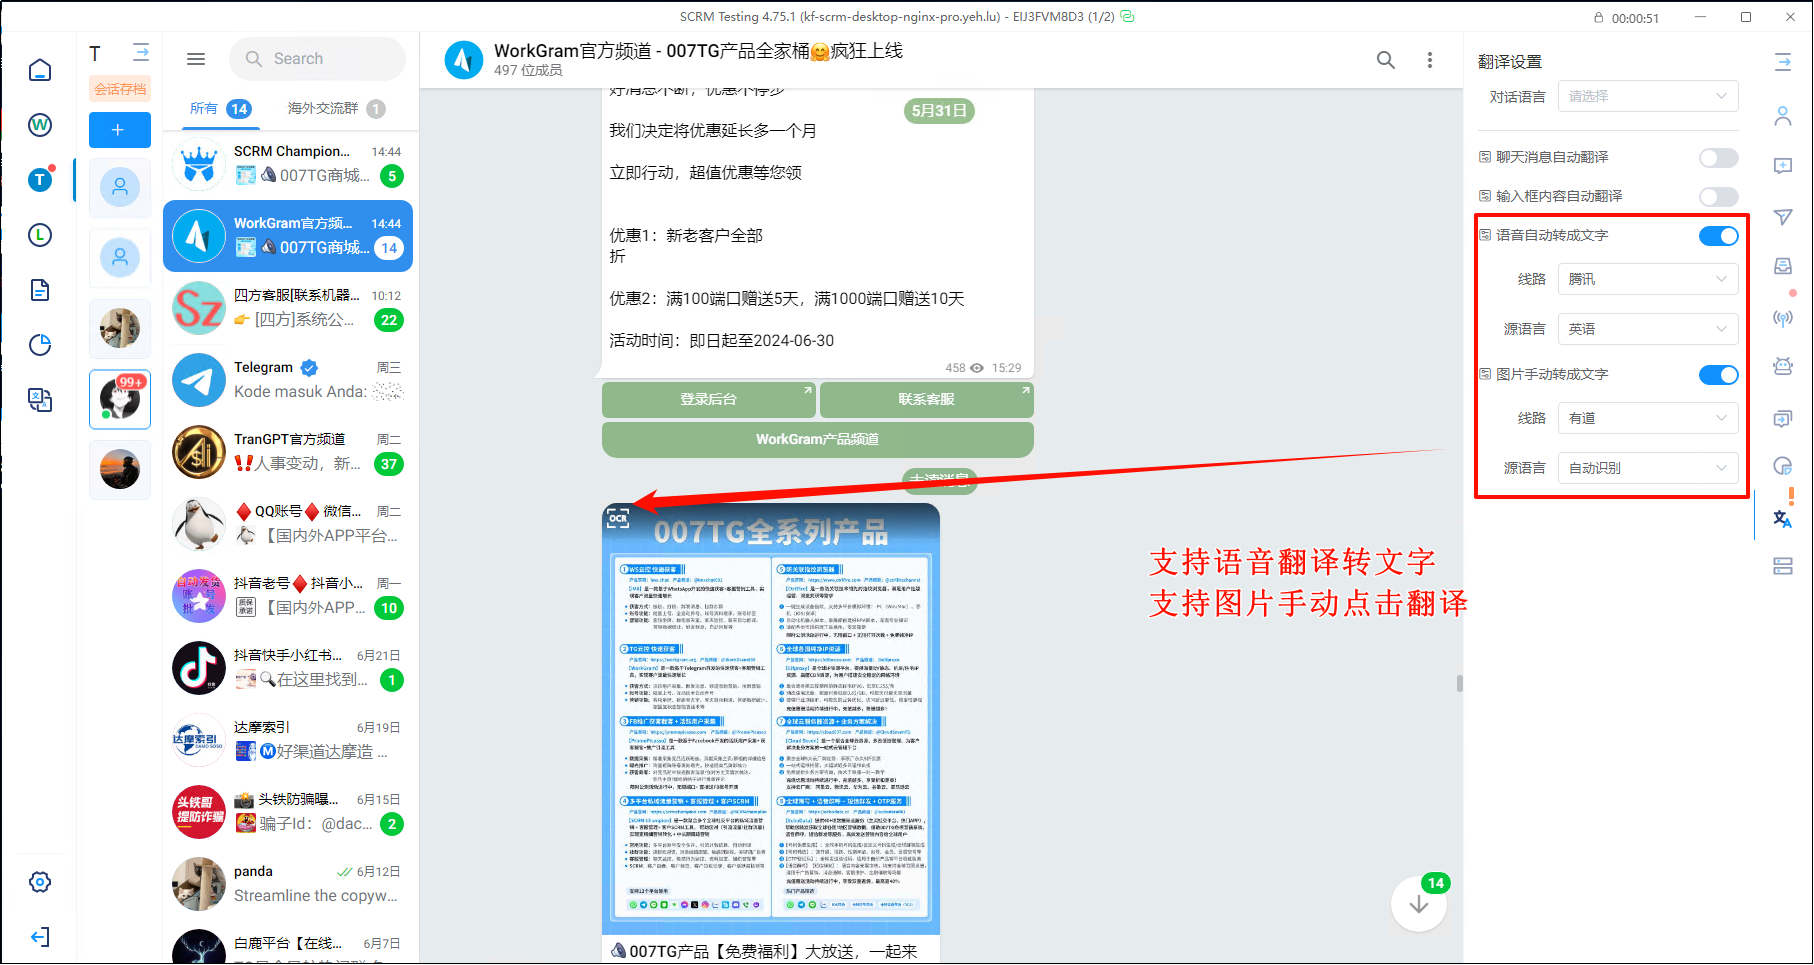Open the Telegram verified chat
Viewport: 1814px width, 965px height.
[288, 380]
